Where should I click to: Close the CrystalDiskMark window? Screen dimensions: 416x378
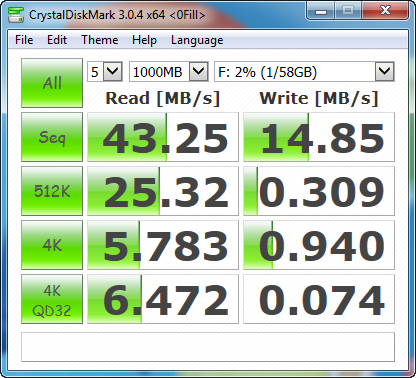385,11
